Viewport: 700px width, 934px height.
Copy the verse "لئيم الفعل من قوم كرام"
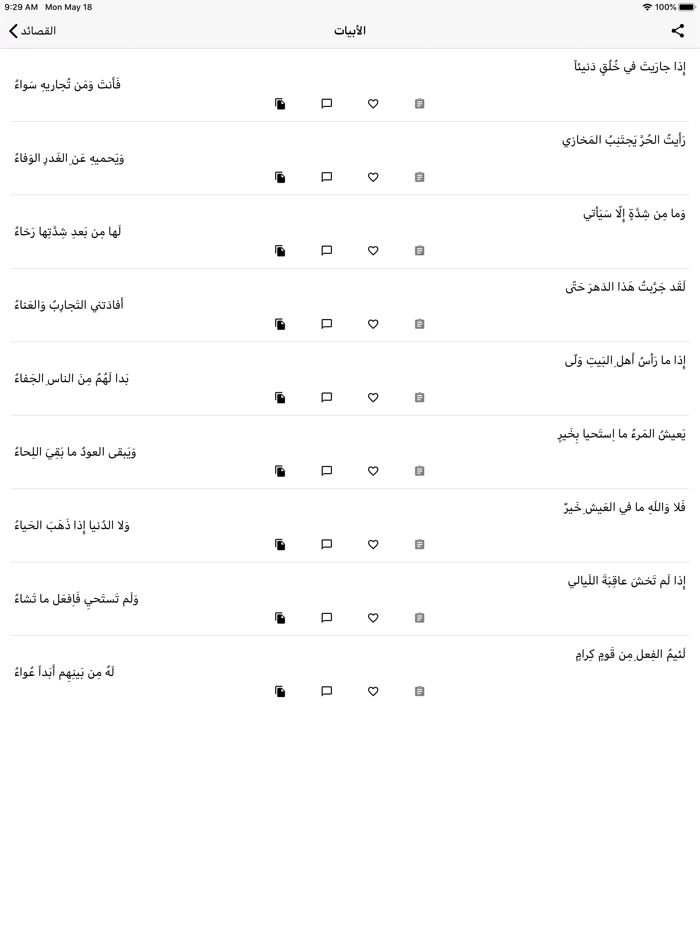(281, 691)
